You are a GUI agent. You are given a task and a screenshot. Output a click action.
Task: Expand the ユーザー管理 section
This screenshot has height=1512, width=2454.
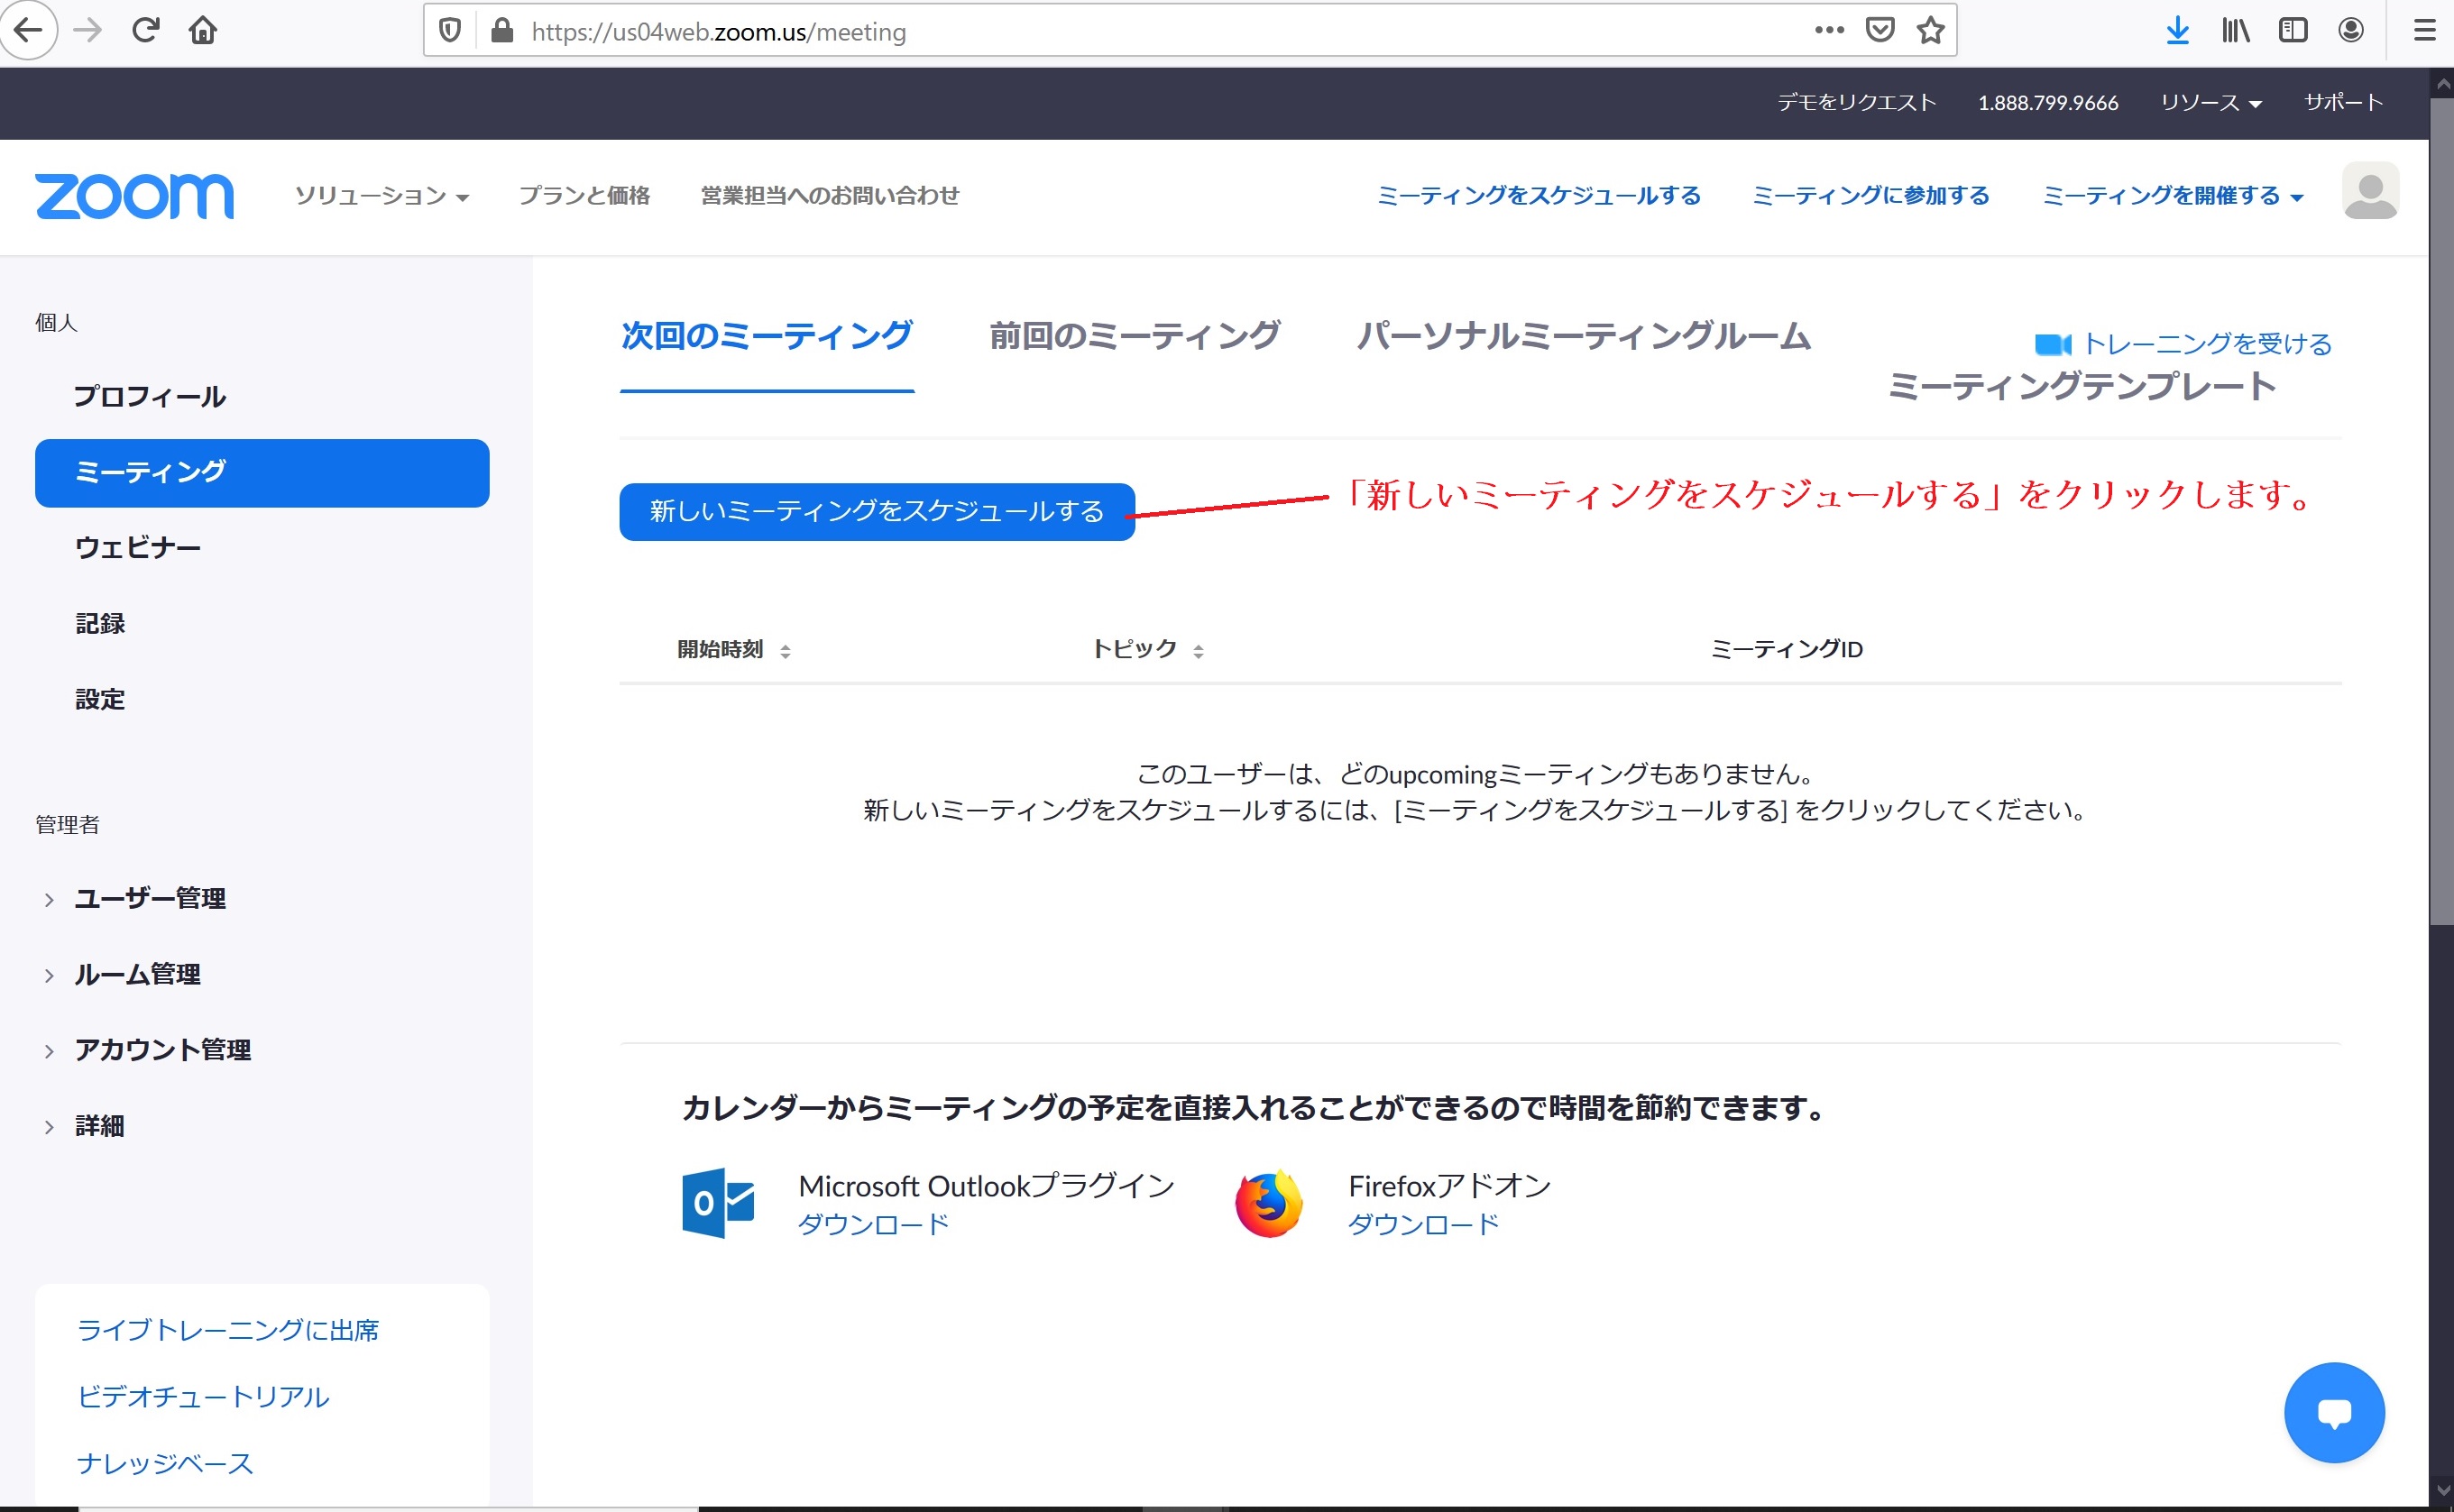48,900
